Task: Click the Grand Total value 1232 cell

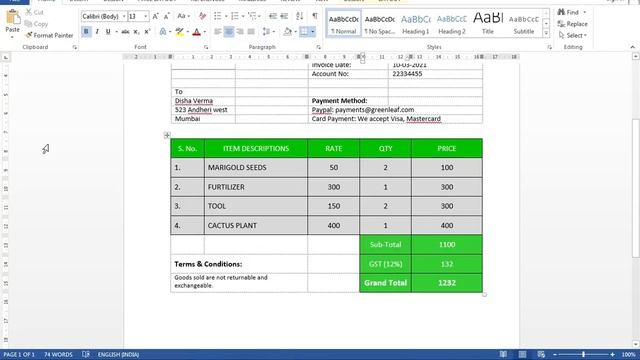Action: pos(447,283)
